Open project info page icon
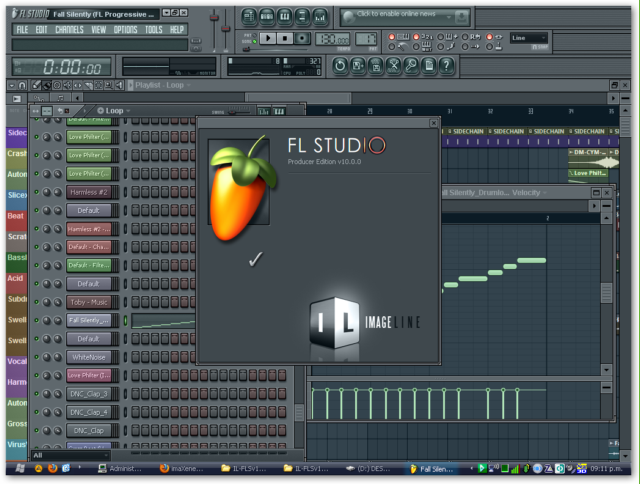The image size is (640, 484). [429, 66]
